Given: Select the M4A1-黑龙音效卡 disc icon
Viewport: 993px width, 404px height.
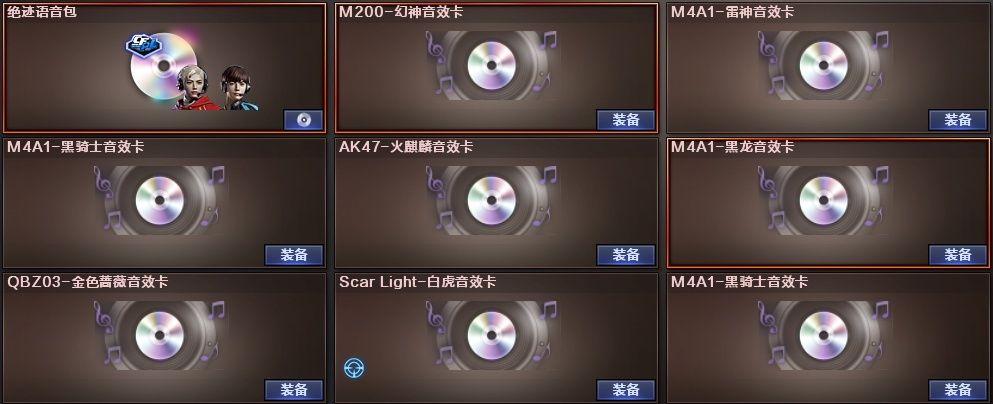Looking at the screenshot, I should [823, 201].
